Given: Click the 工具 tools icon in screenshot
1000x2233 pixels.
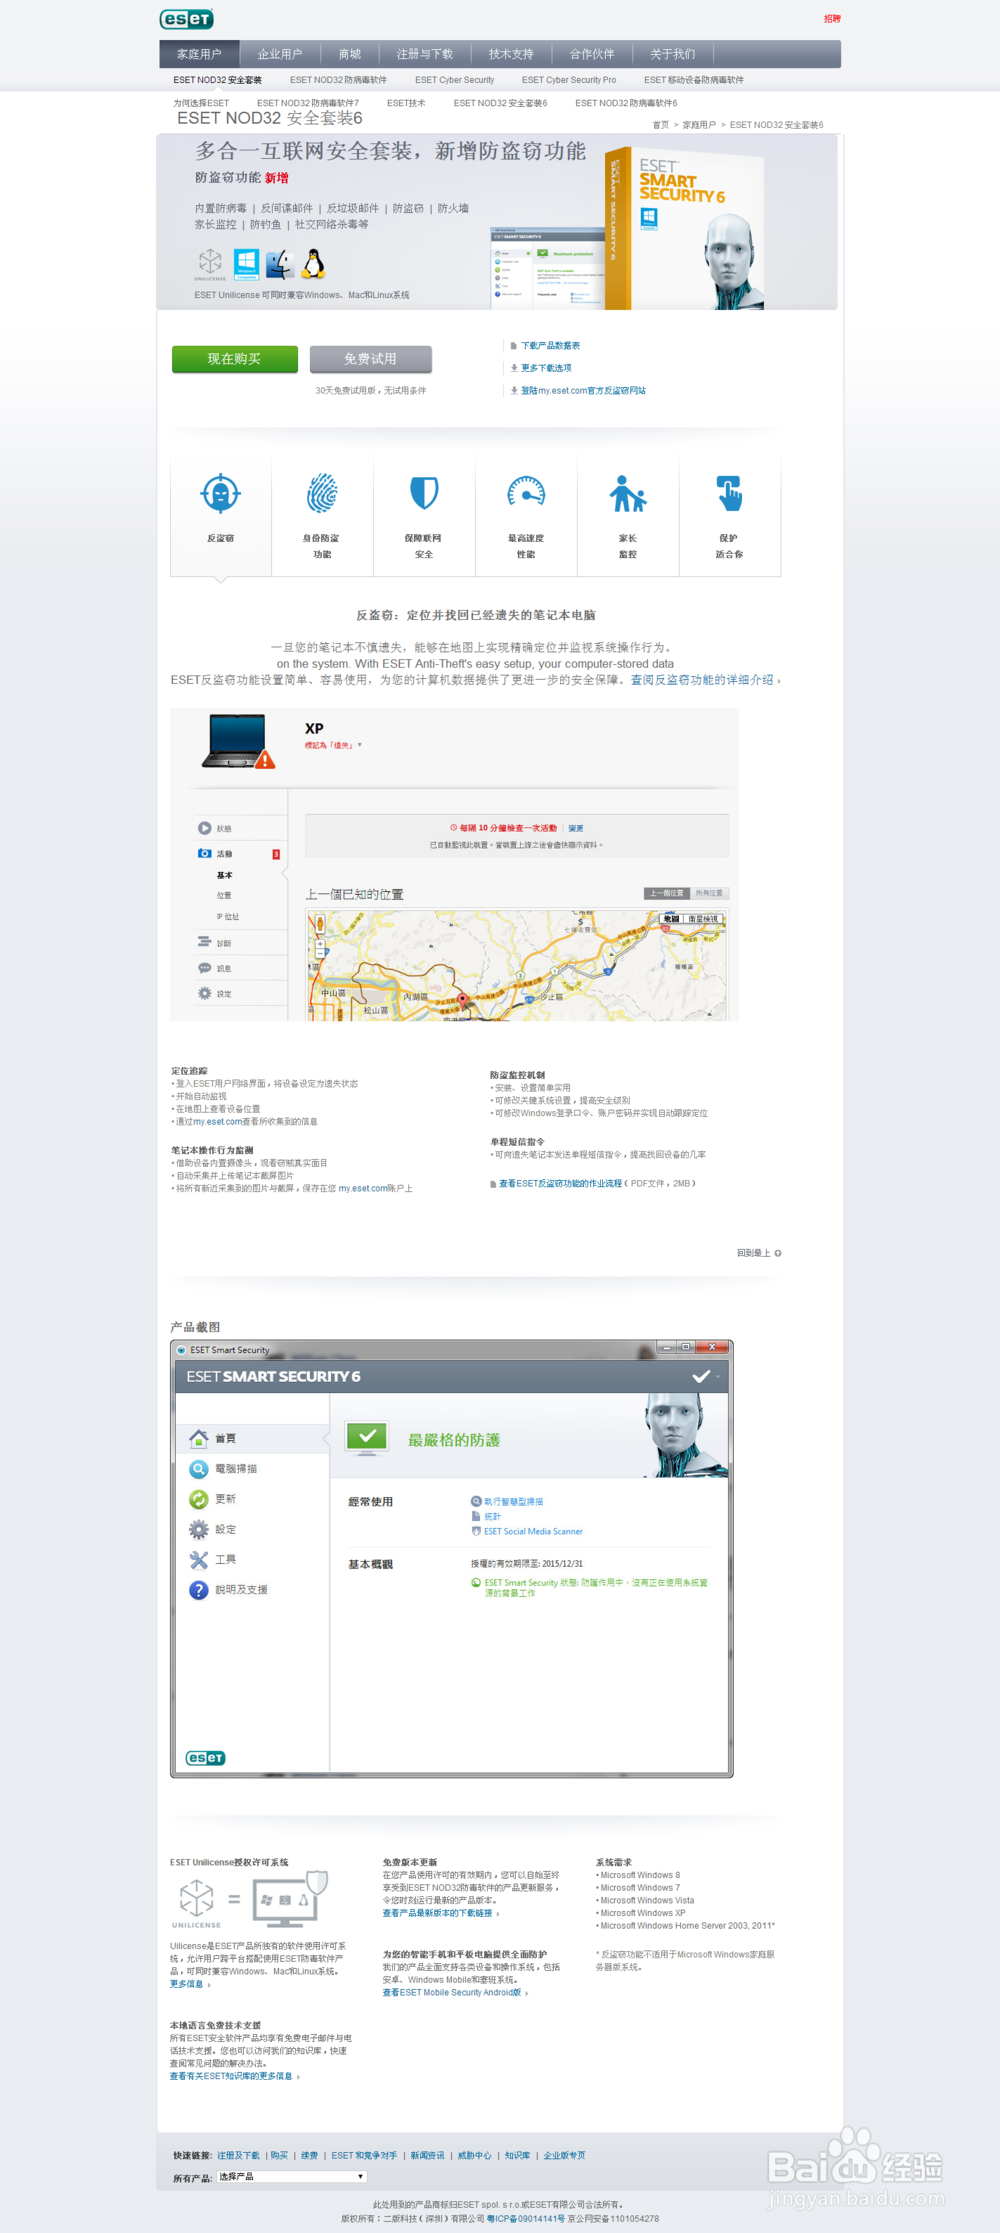Looking at the screenshot, I should point(199,1559).
